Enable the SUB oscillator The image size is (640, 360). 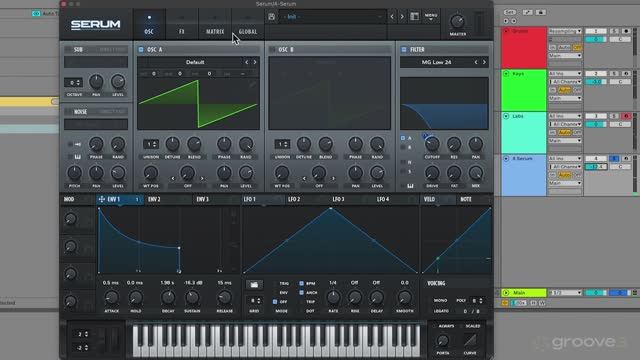pyautogui.click(x=68, y=49)
